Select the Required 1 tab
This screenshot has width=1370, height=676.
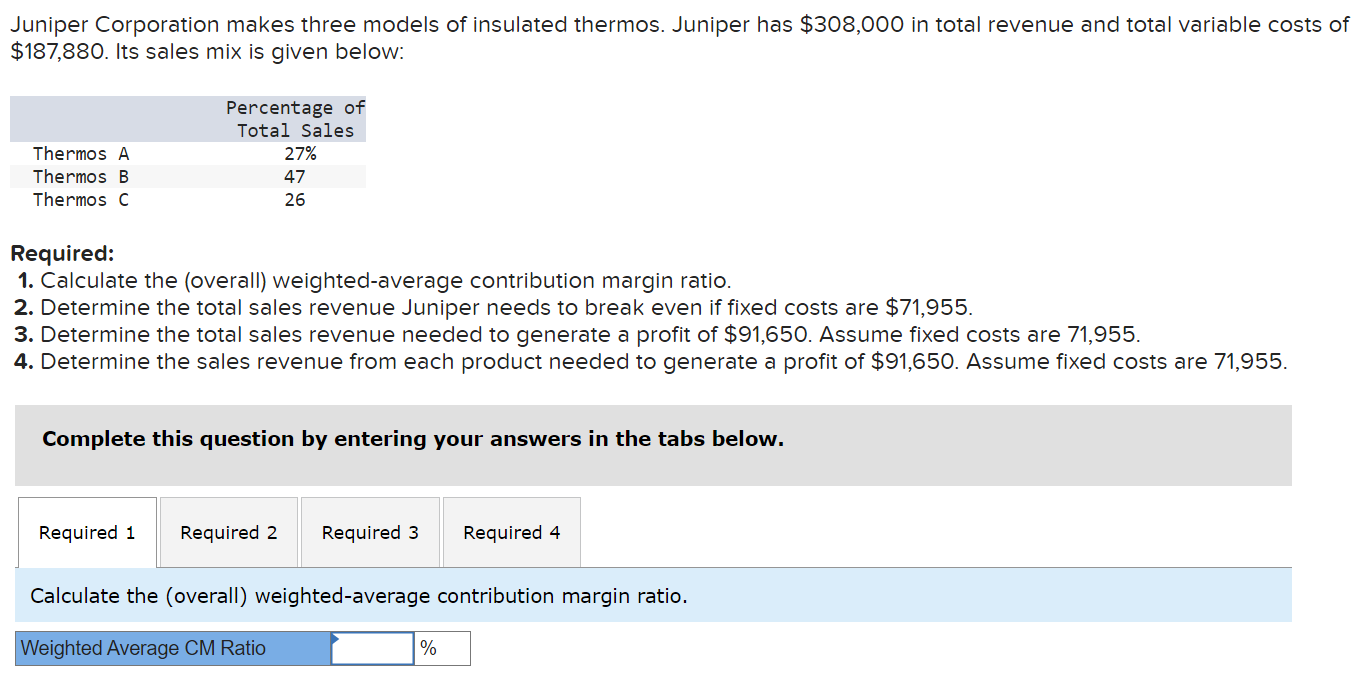click(87, 532)
